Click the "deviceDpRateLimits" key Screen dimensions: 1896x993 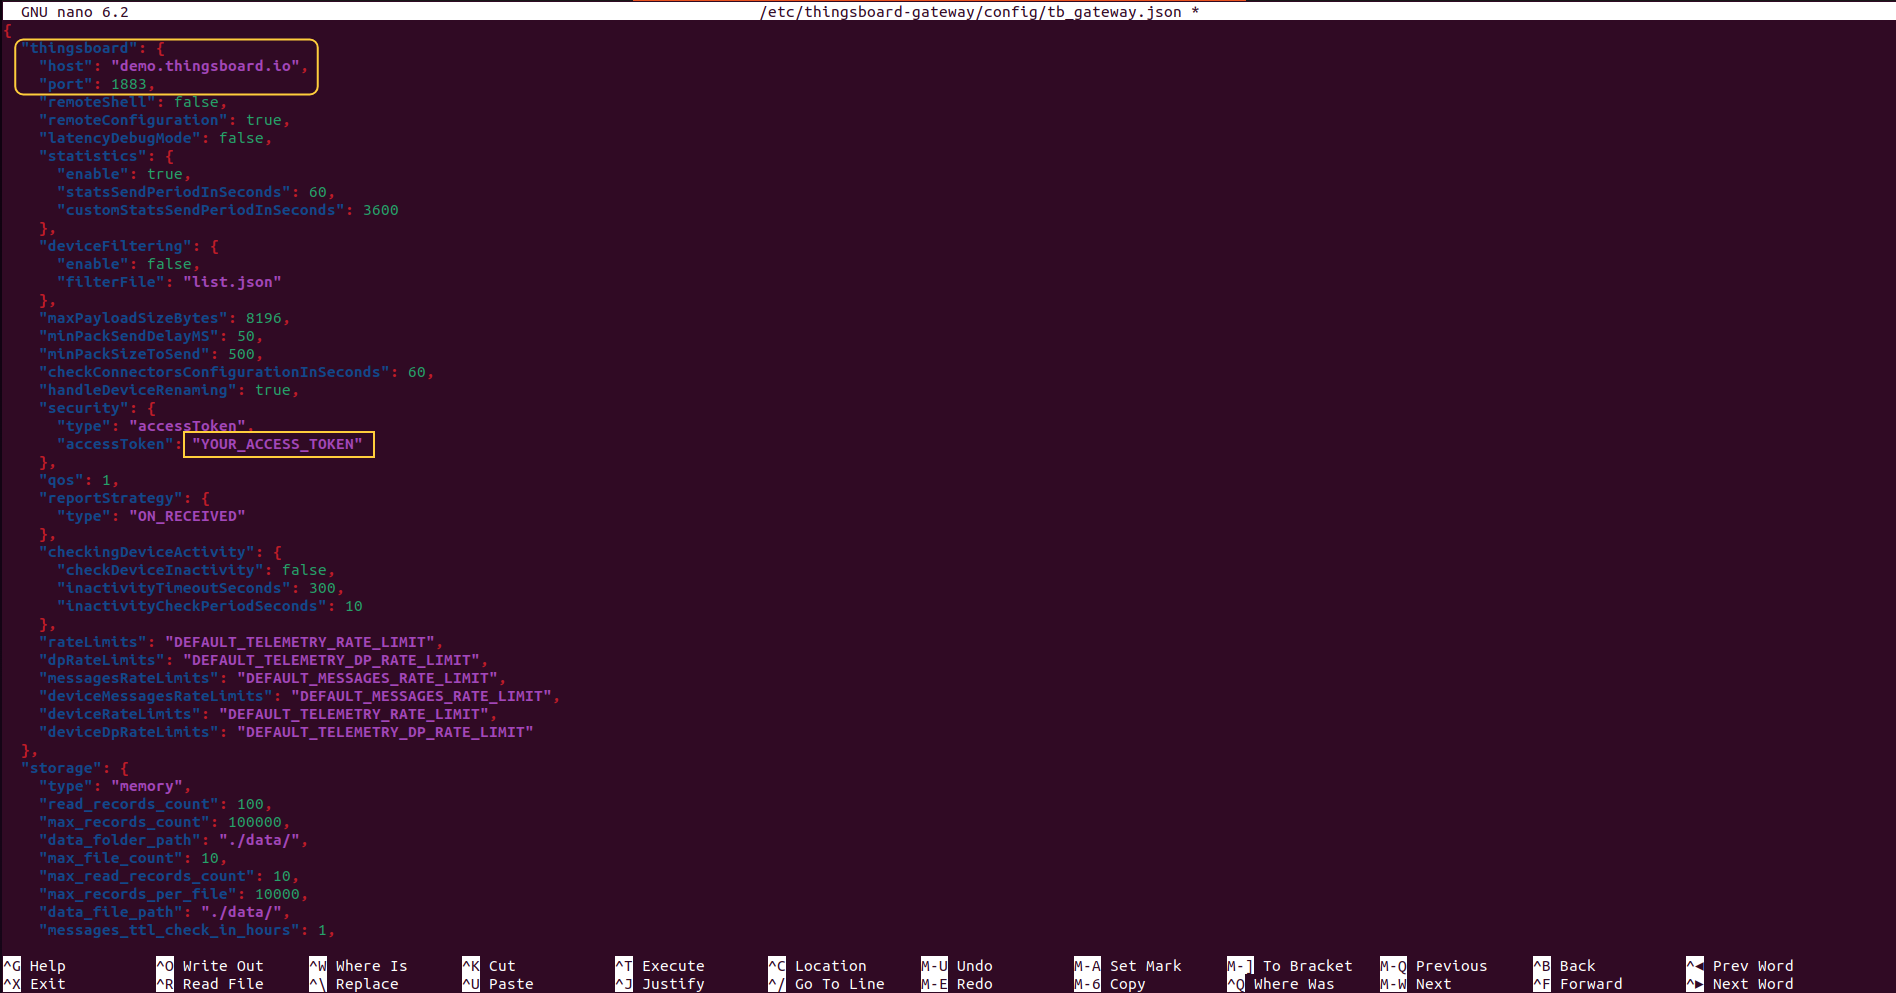click(x=129, y=732)
